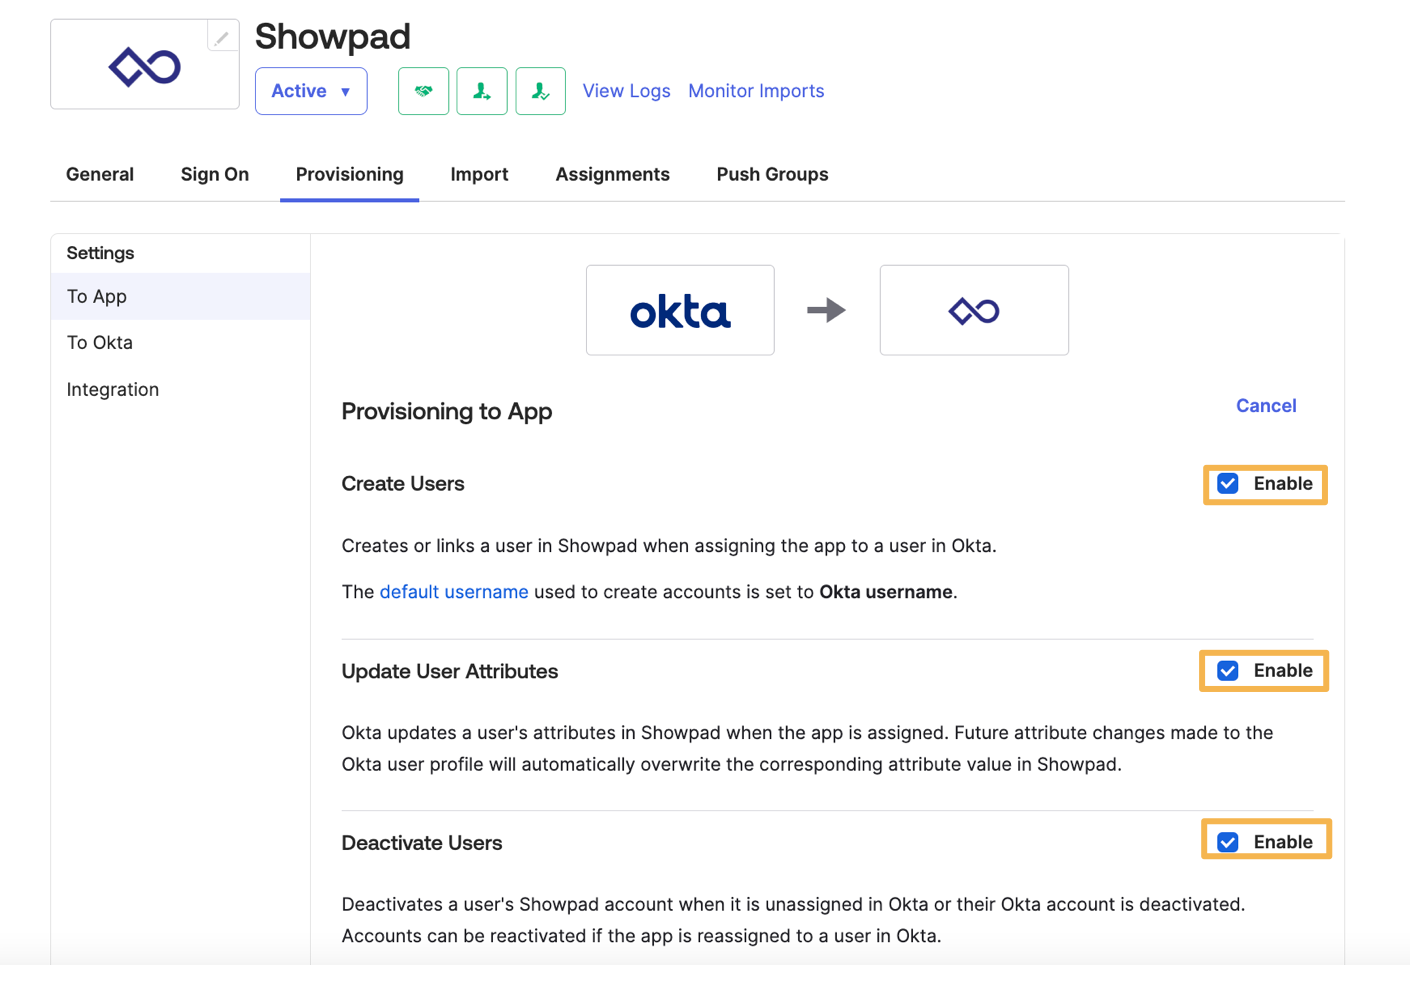Toggle Enable for Update User Attributes

point(1228,671)
